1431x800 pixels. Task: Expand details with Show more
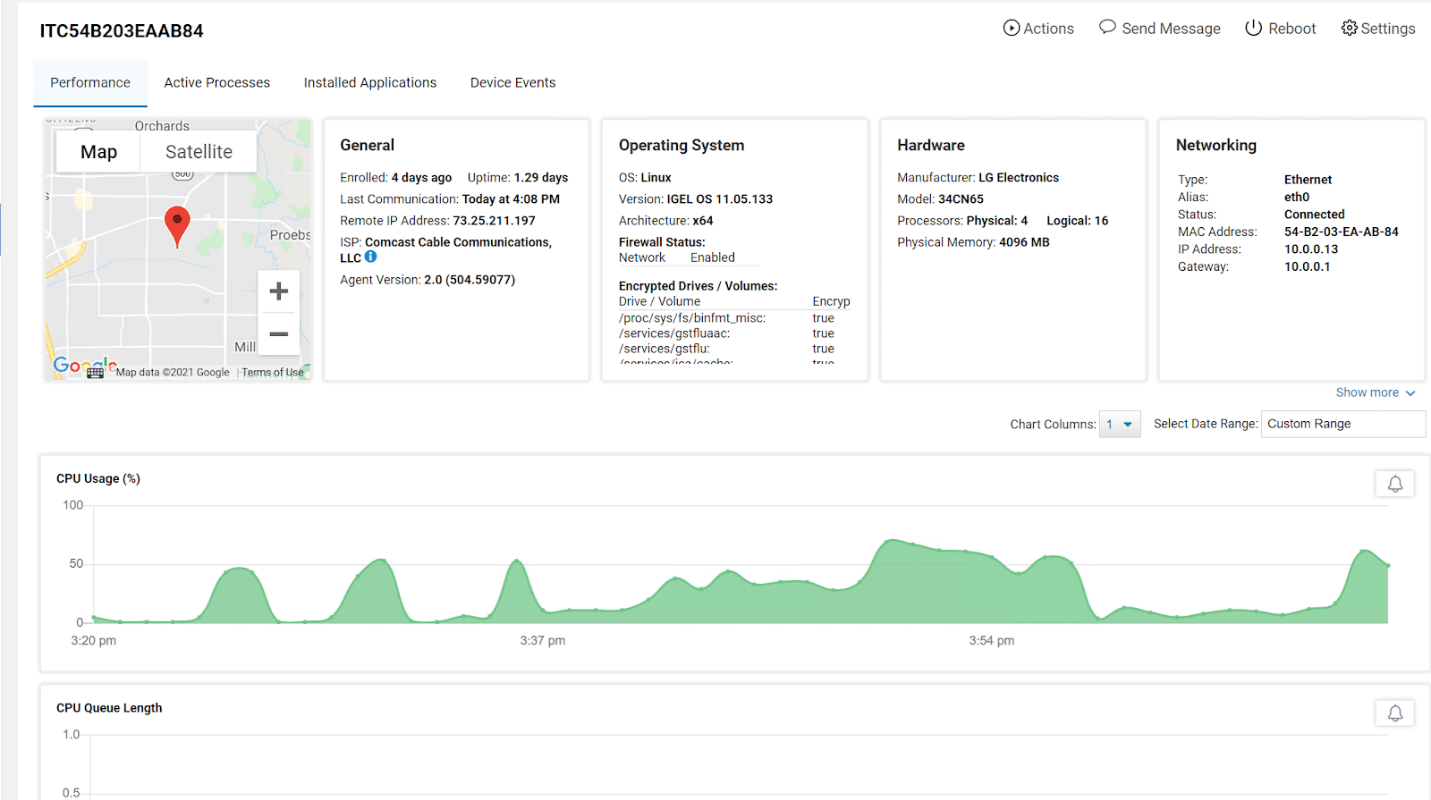(x=1375, y=393)
